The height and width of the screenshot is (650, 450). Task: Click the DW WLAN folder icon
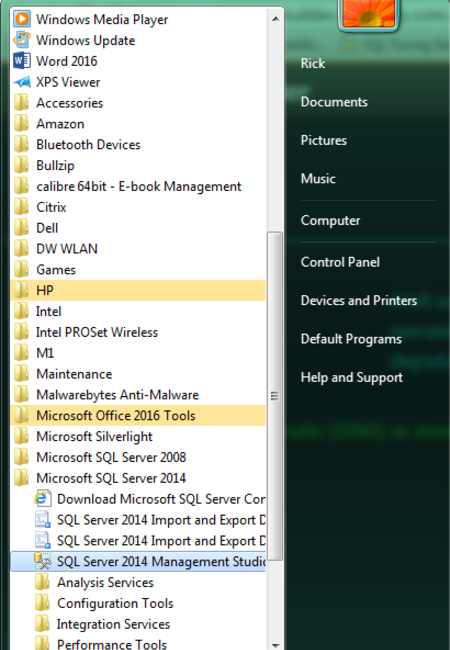(21, 248)
